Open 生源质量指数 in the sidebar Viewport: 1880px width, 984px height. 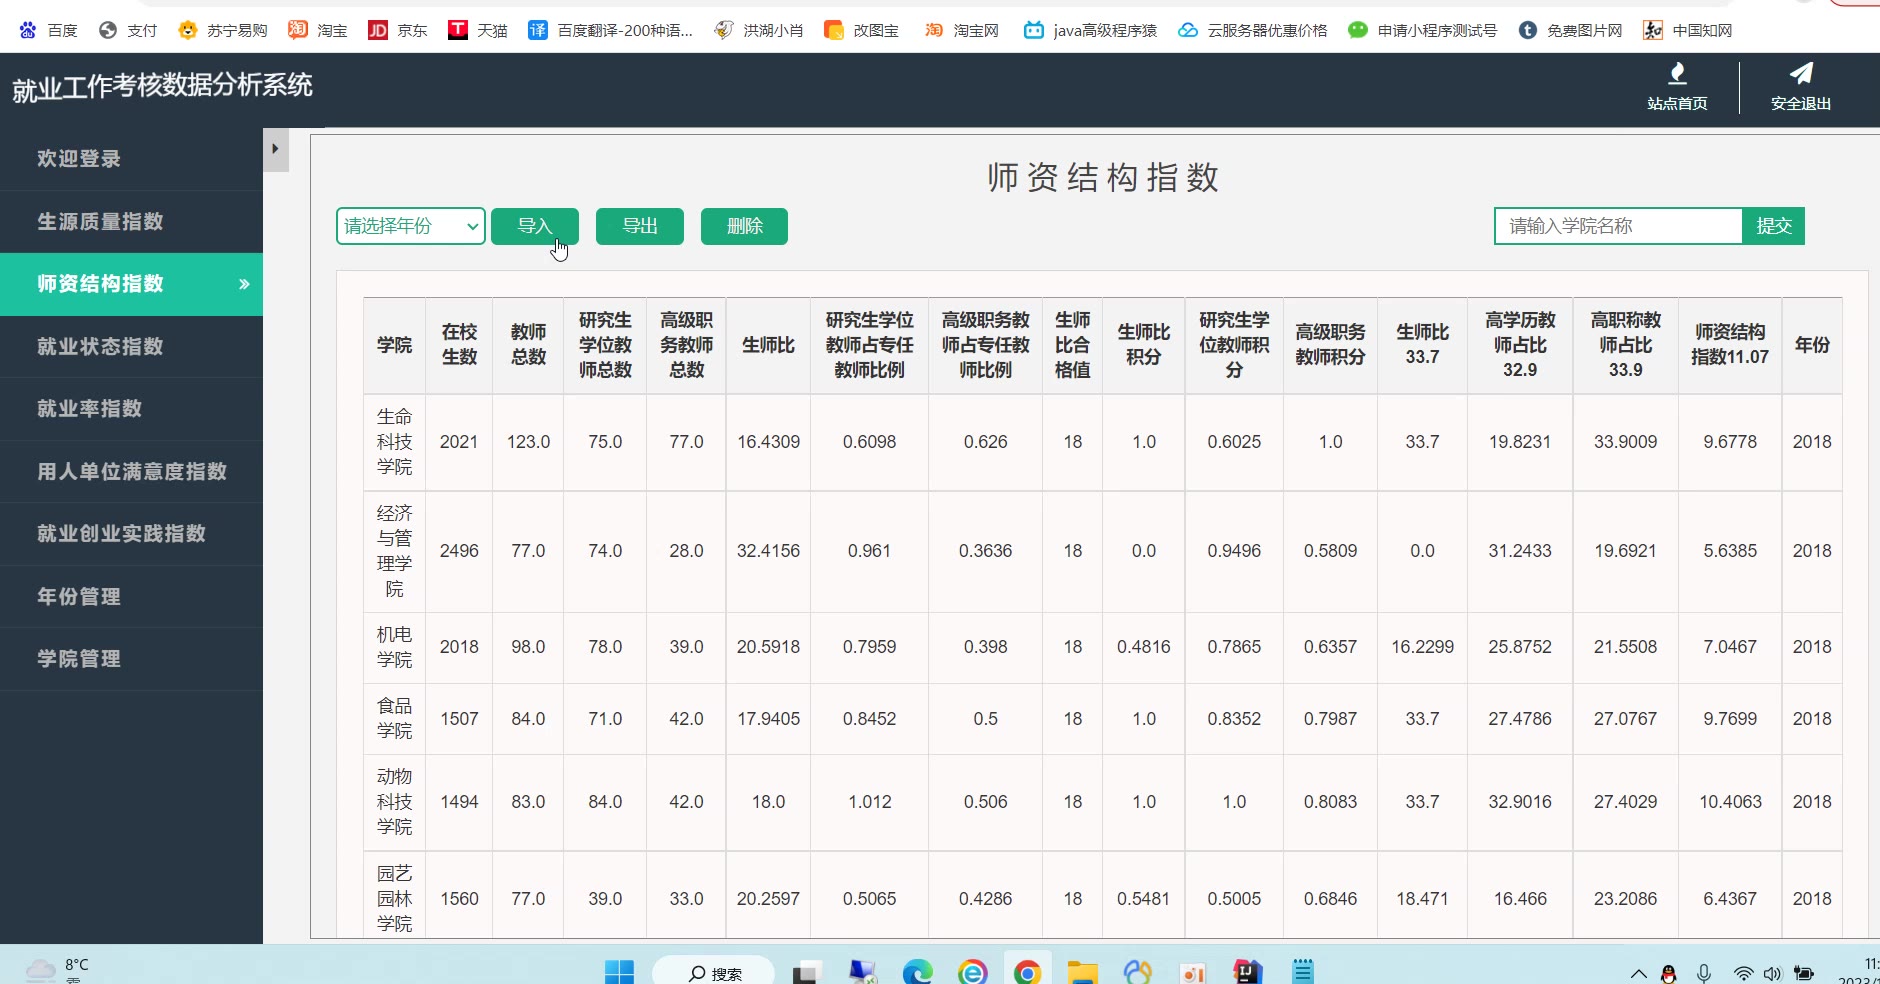pos(100,222)
